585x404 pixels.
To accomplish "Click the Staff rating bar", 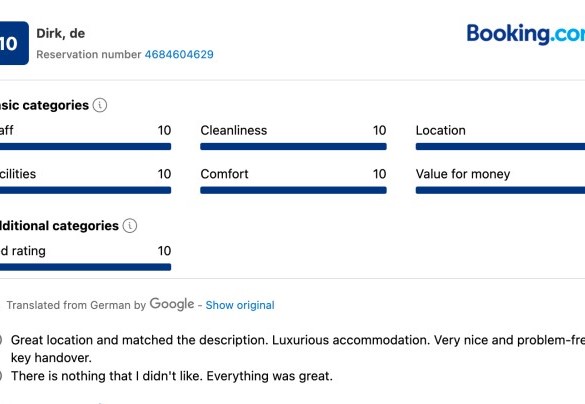I will click(85, 147).
